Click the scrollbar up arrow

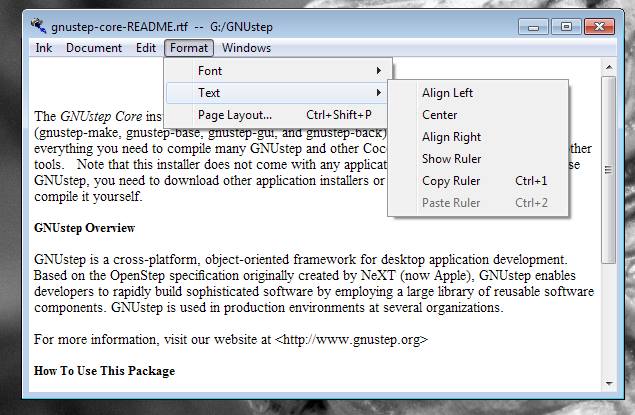[608, 68]
